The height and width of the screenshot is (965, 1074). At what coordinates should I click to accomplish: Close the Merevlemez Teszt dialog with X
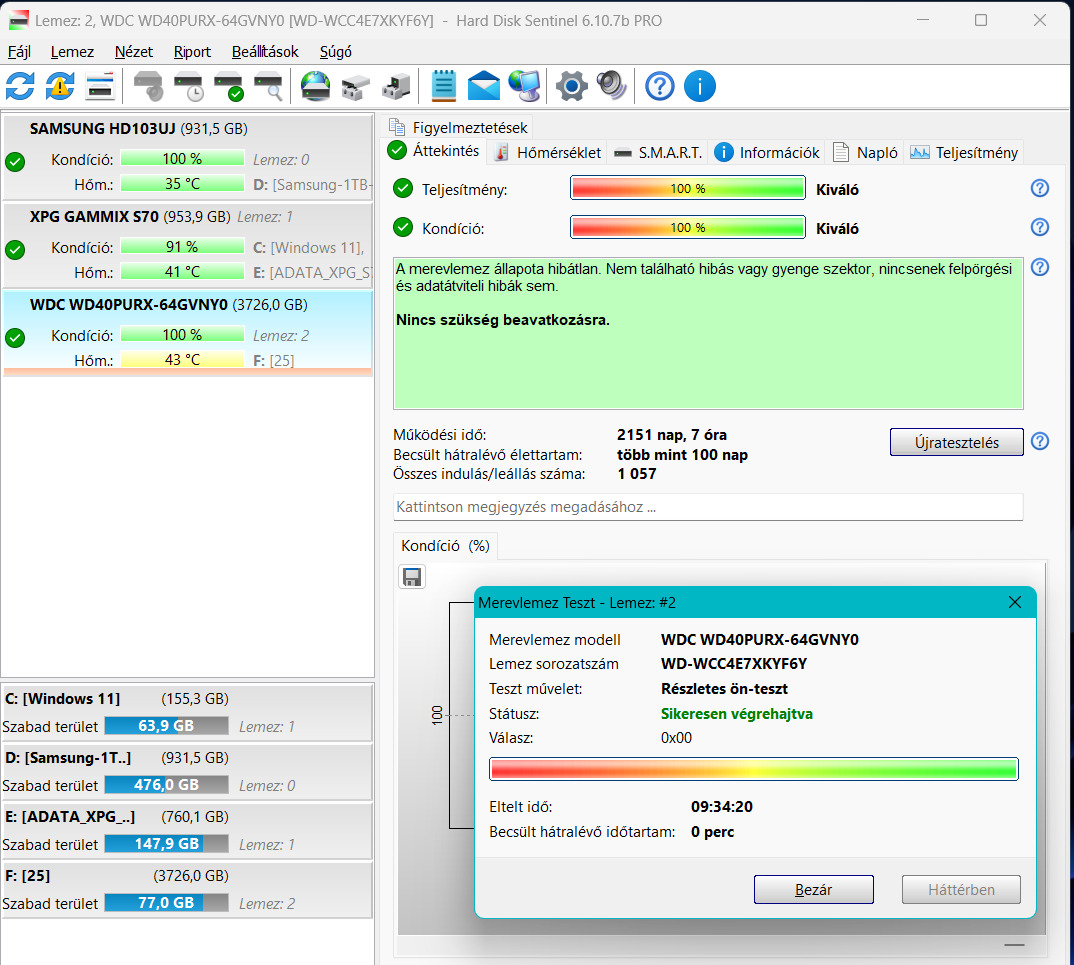[1014, 602]
